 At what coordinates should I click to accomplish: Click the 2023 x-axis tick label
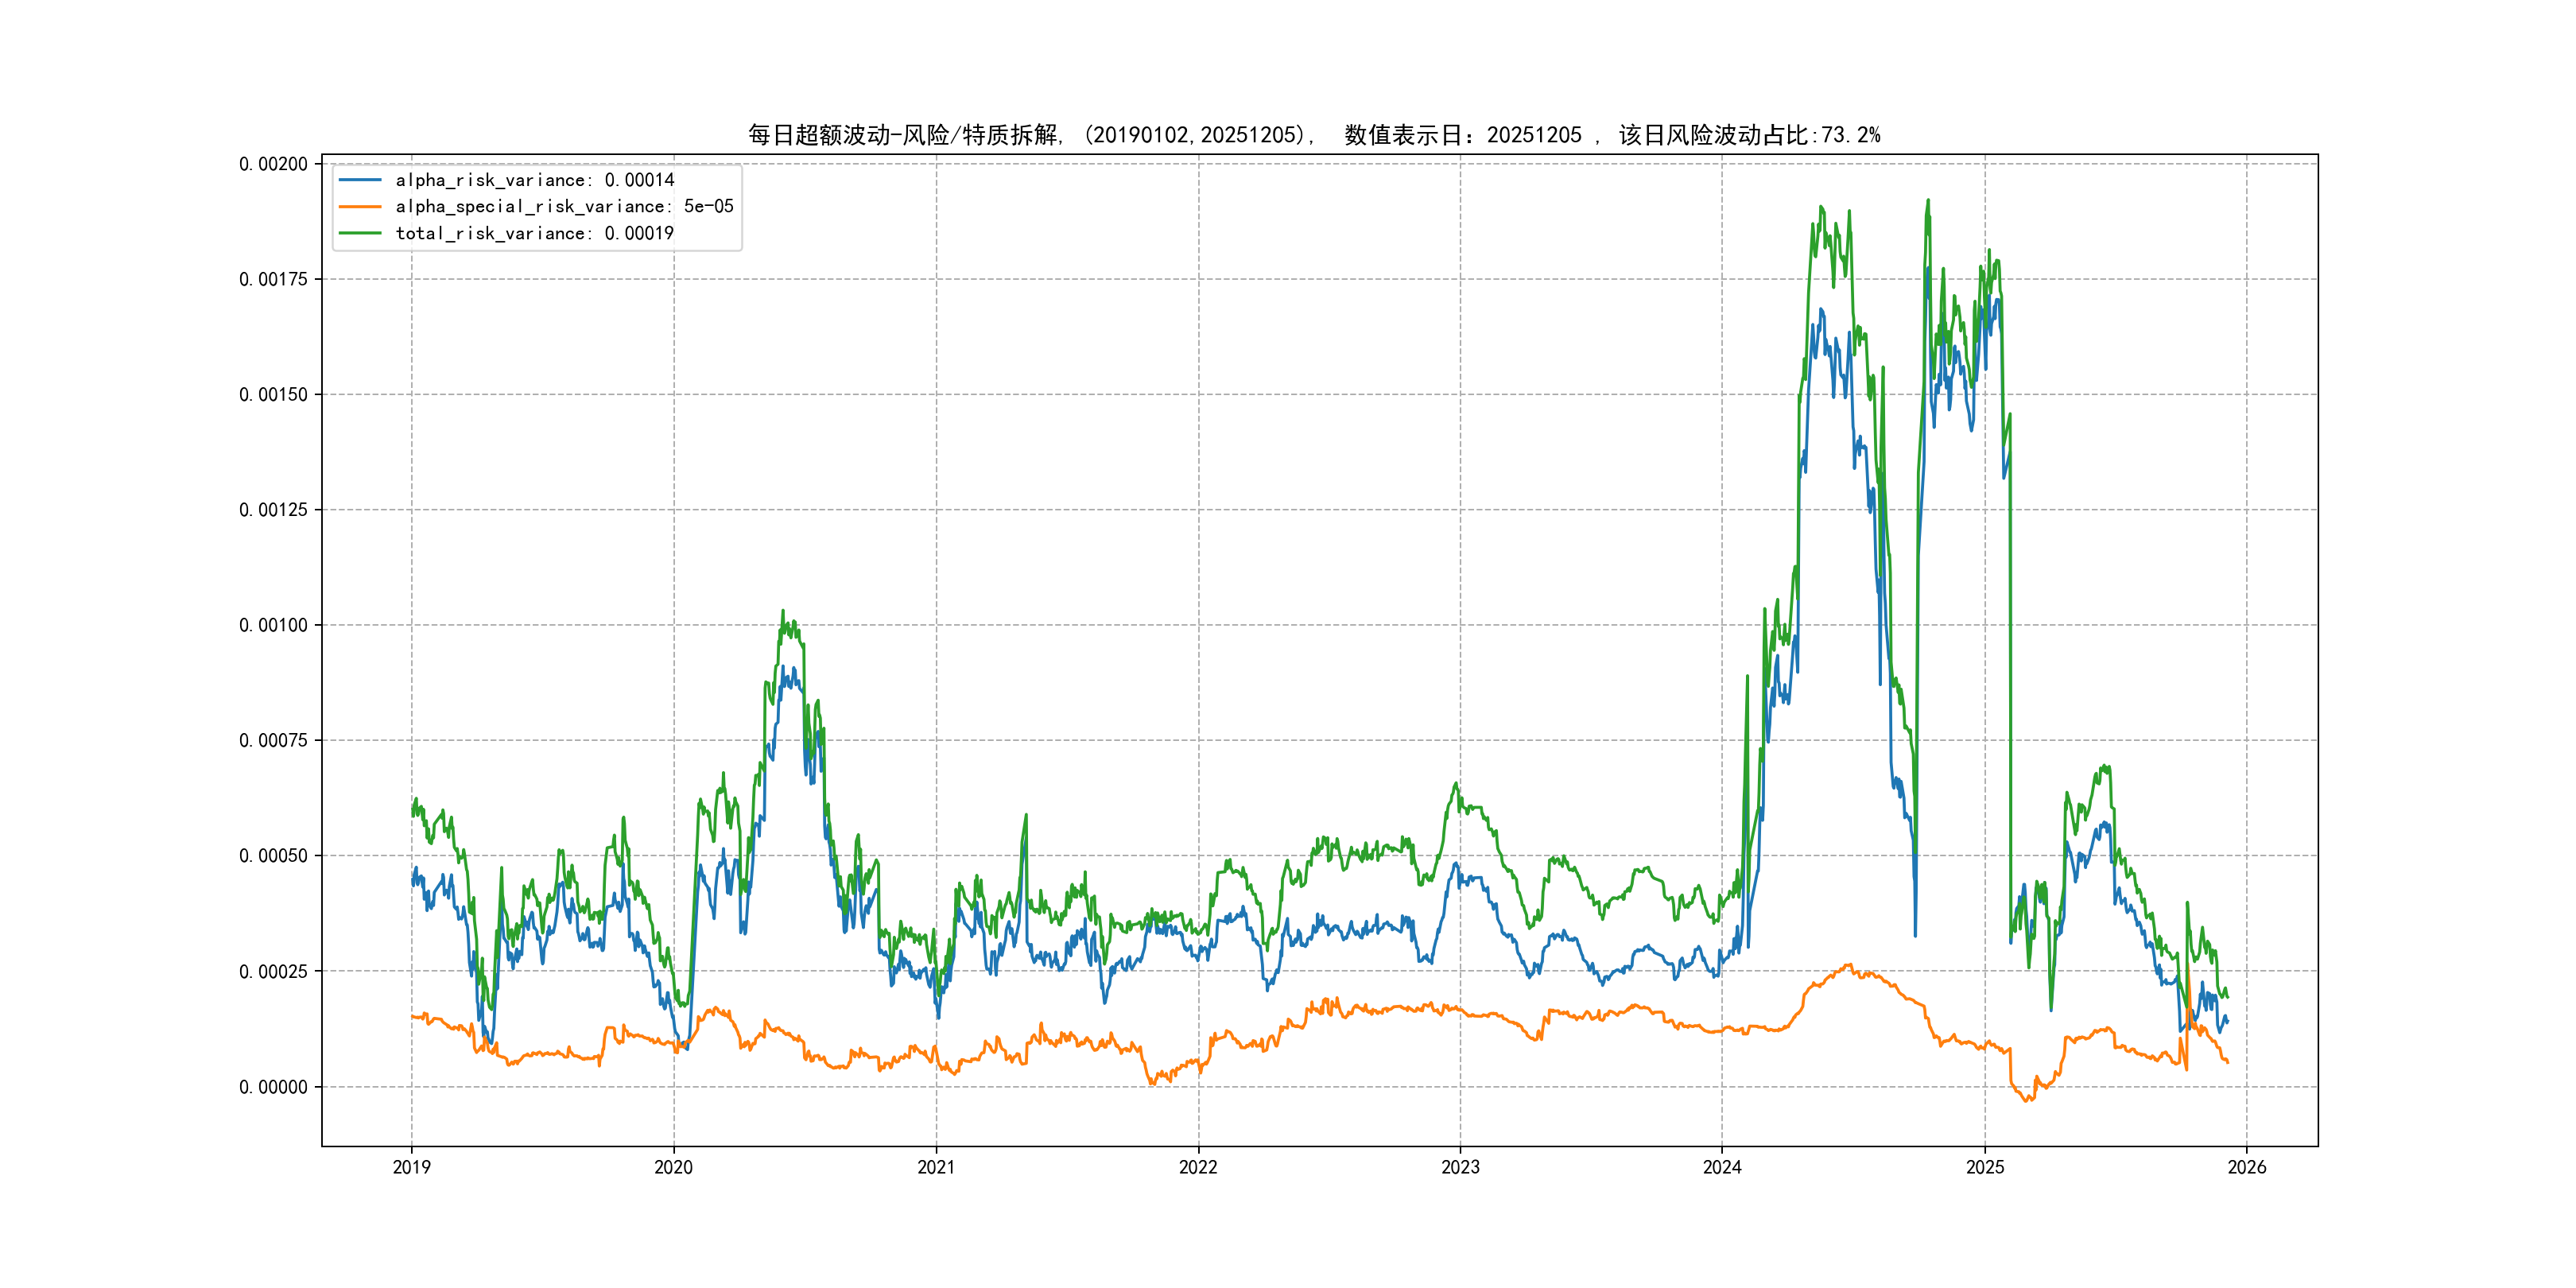(1460, 1167)
